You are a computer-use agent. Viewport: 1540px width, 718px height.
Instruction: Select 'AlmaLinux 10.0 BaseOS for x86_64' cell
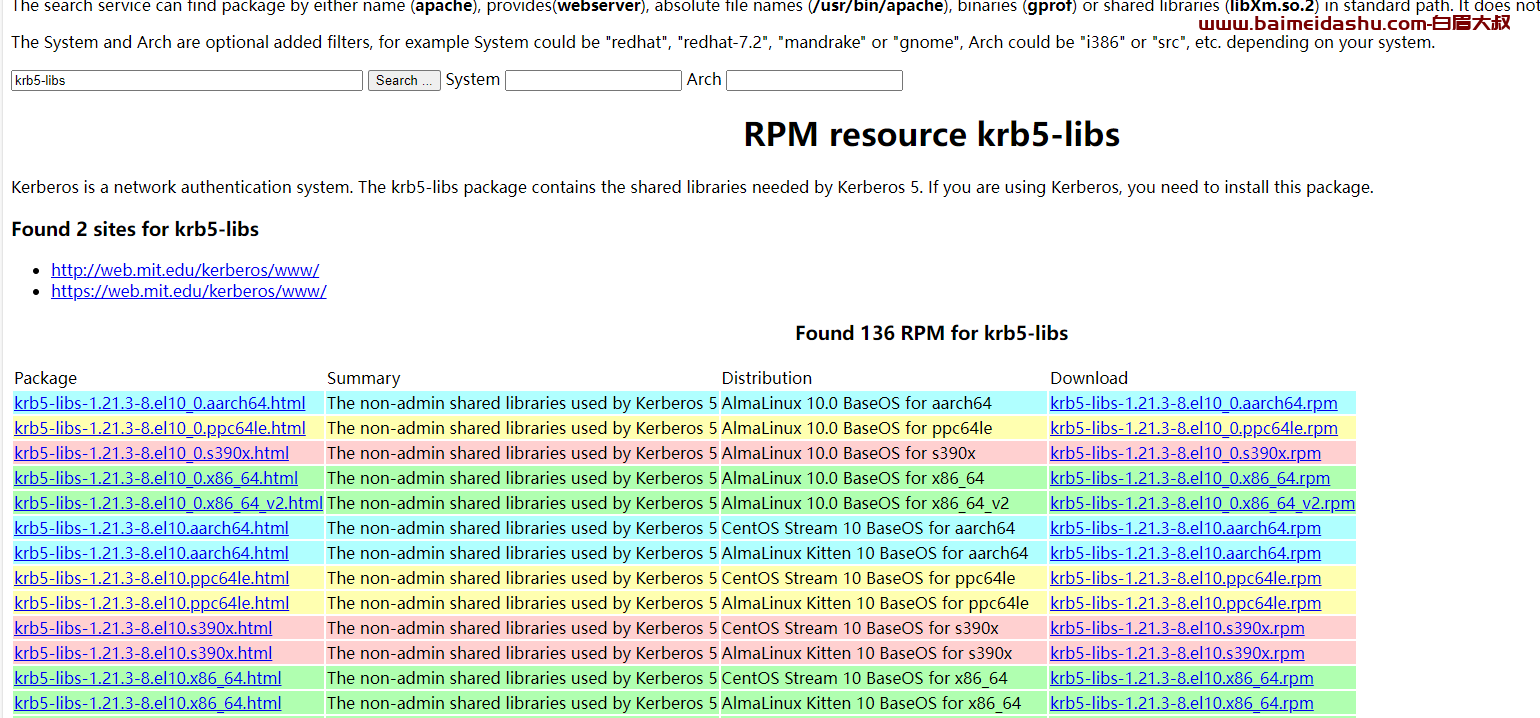point(884,478)
